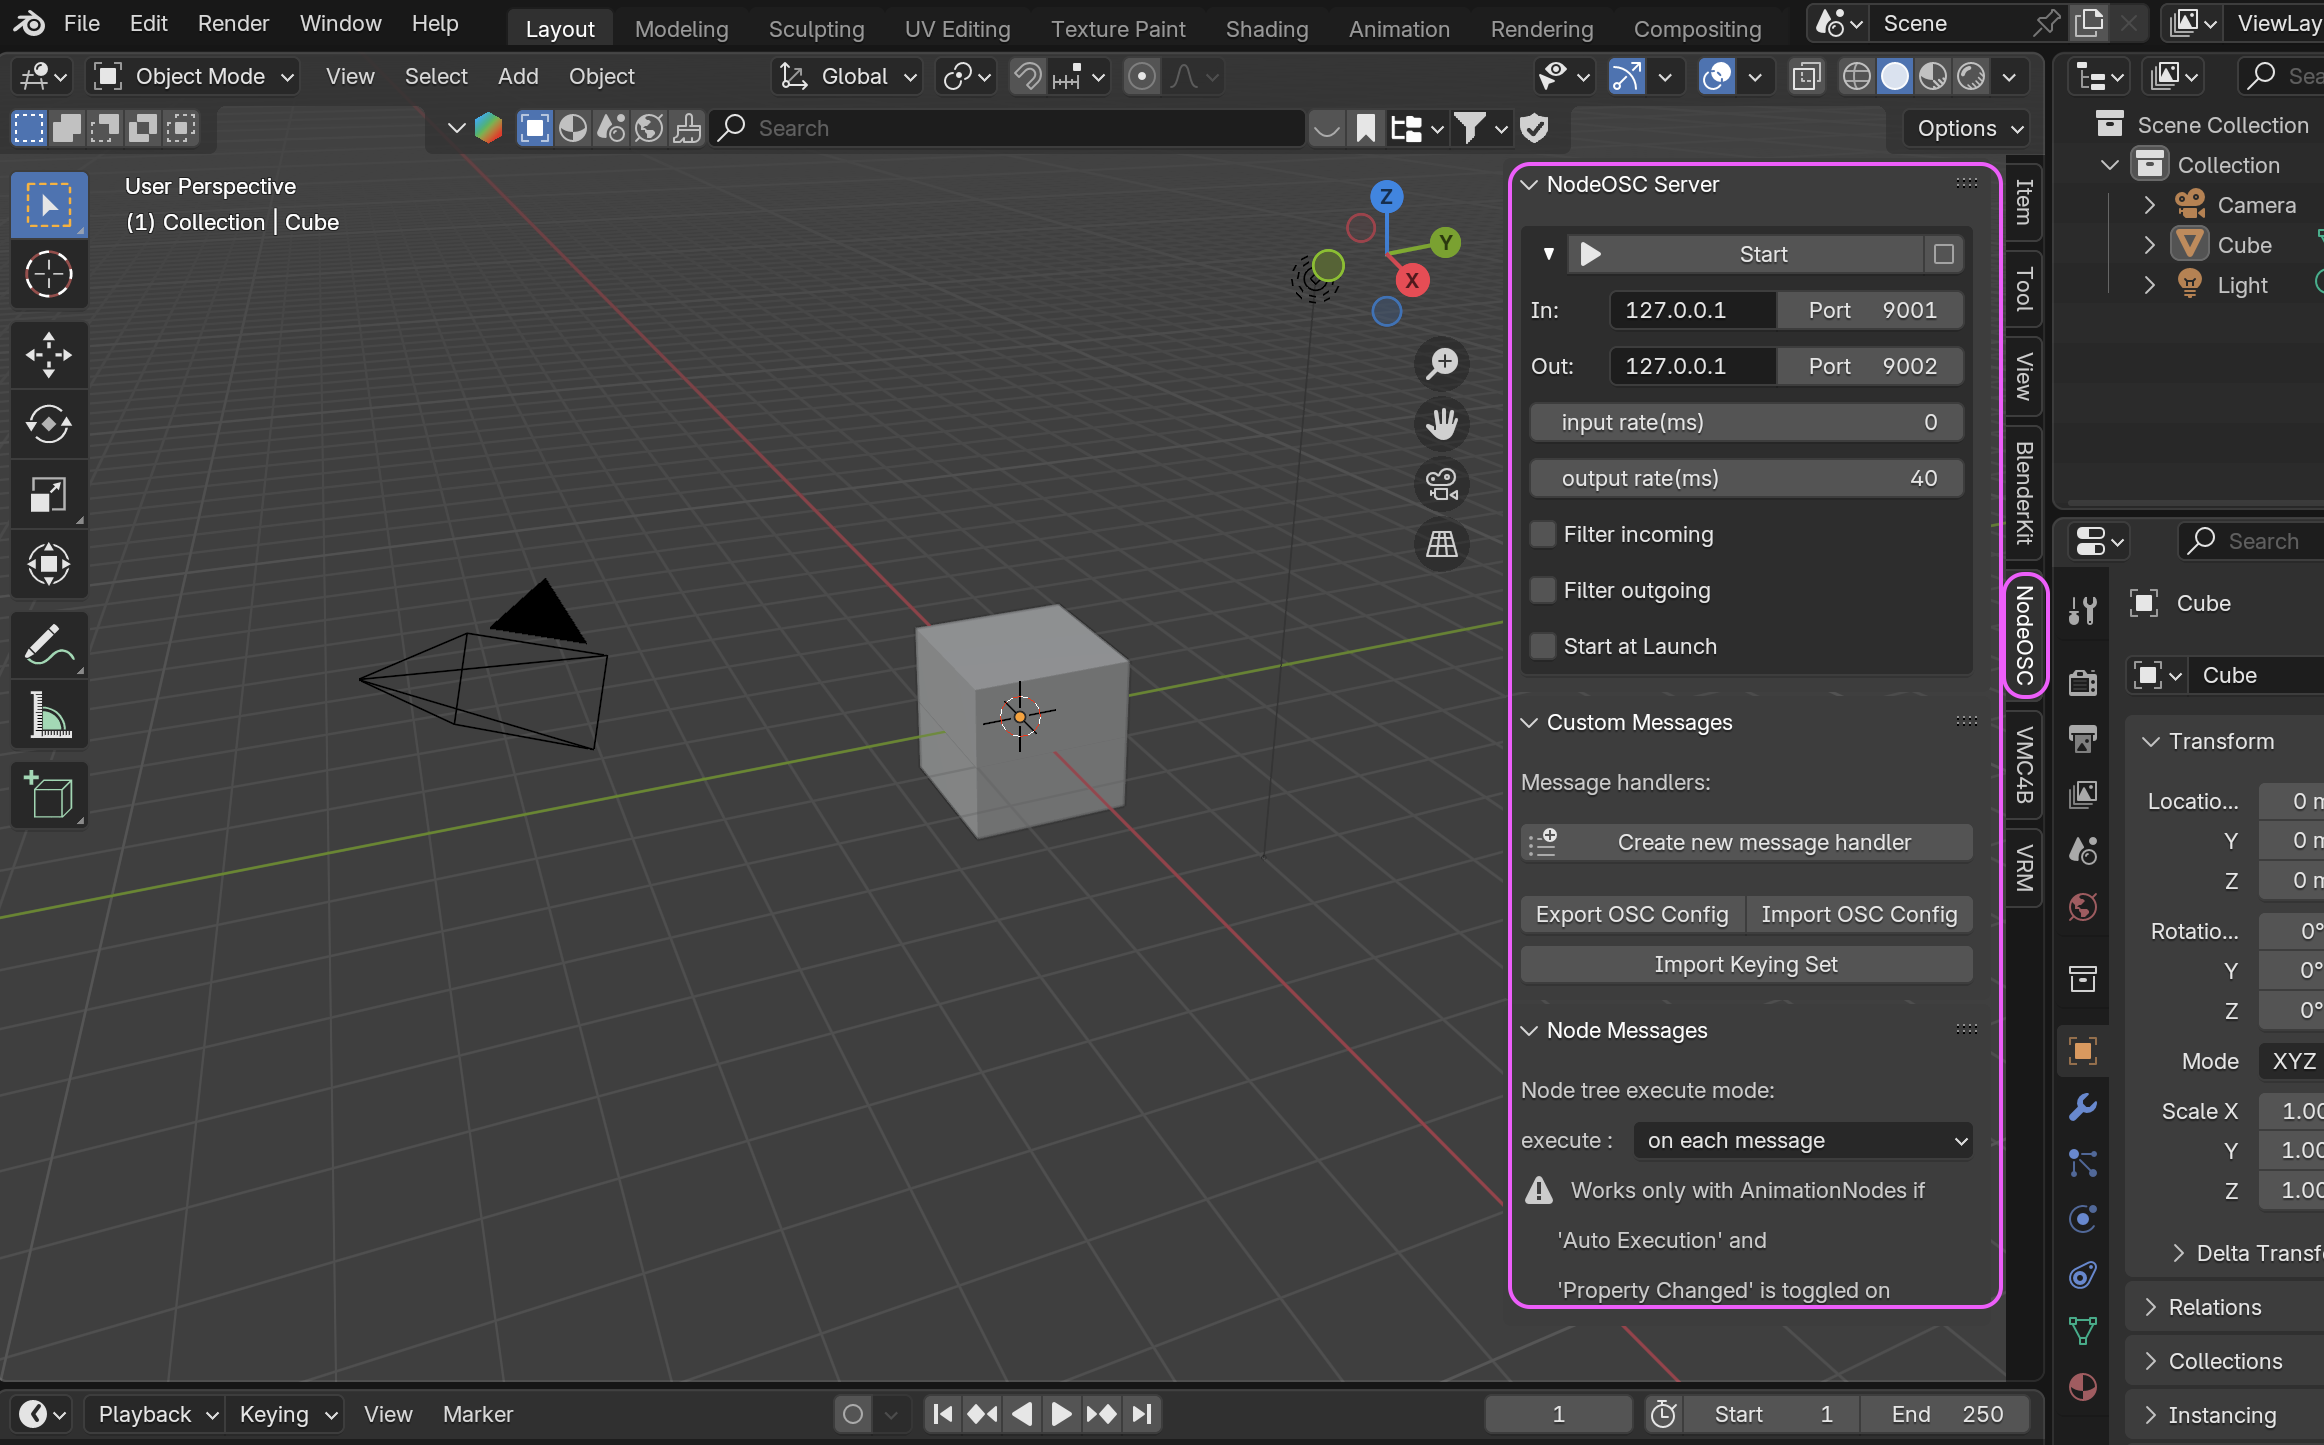Select the Rotate tool
The width and height of the screenshot is (2324, 1445).
[x=48, y=425]
